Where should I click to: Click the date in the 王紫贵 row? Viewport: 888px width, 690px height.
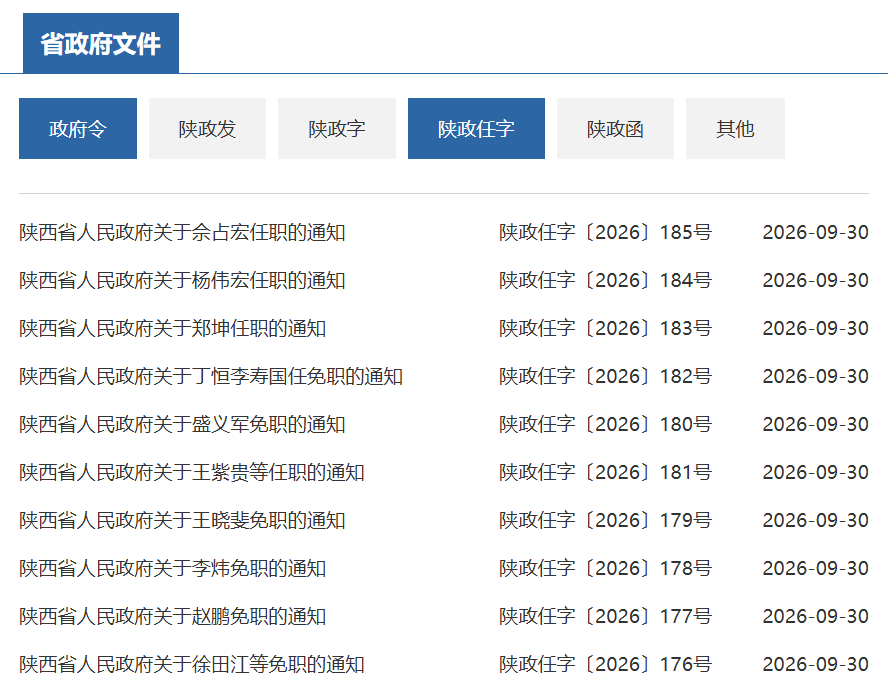pyautogui.click(x=816, y=472)
